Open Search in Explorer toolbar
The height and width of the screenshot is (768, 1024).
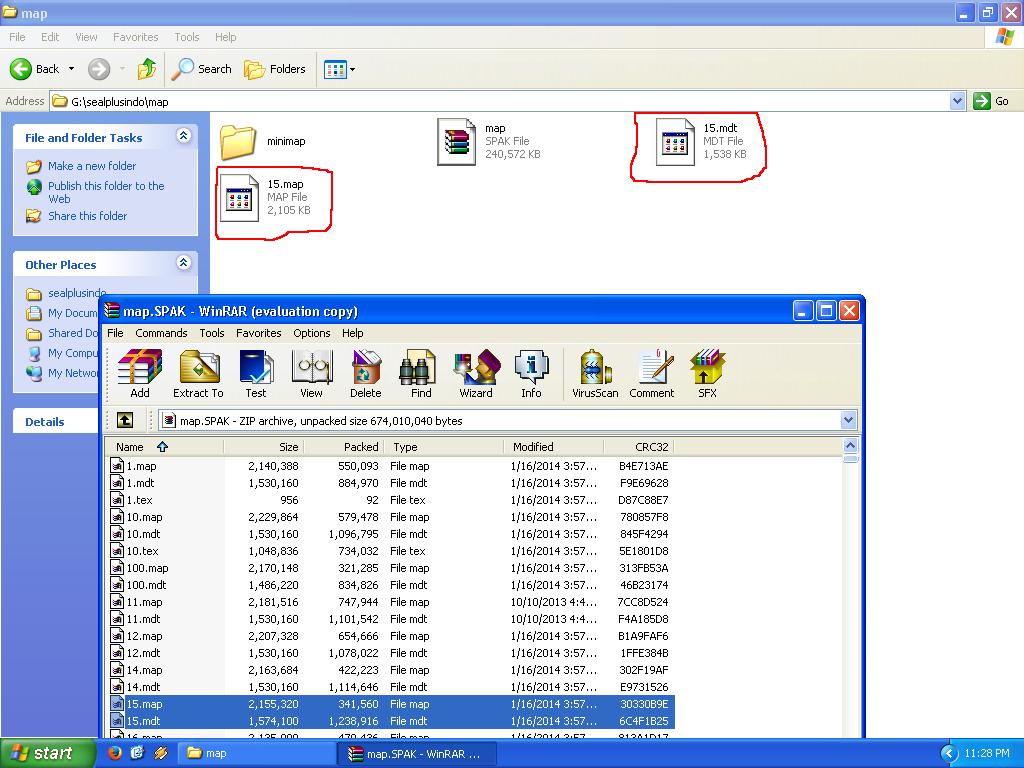click(x=201, y=69)
